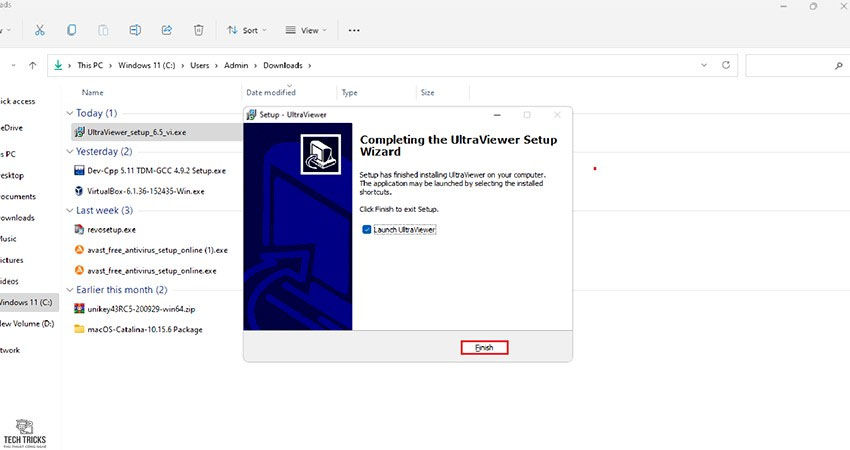Viewport: 850px width, 450px height.
Task: Collapse the Last week (3) group
Action: (x=69, y=210)
